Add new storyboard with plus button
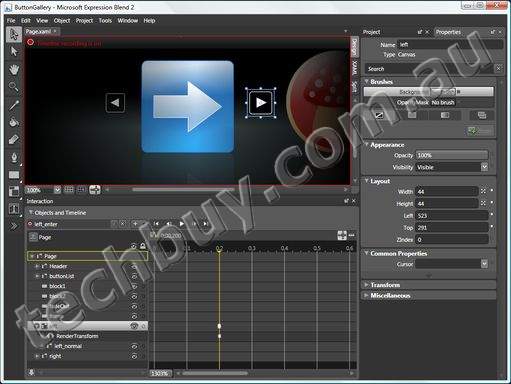511x384 pixels. [x=135, y=224]
